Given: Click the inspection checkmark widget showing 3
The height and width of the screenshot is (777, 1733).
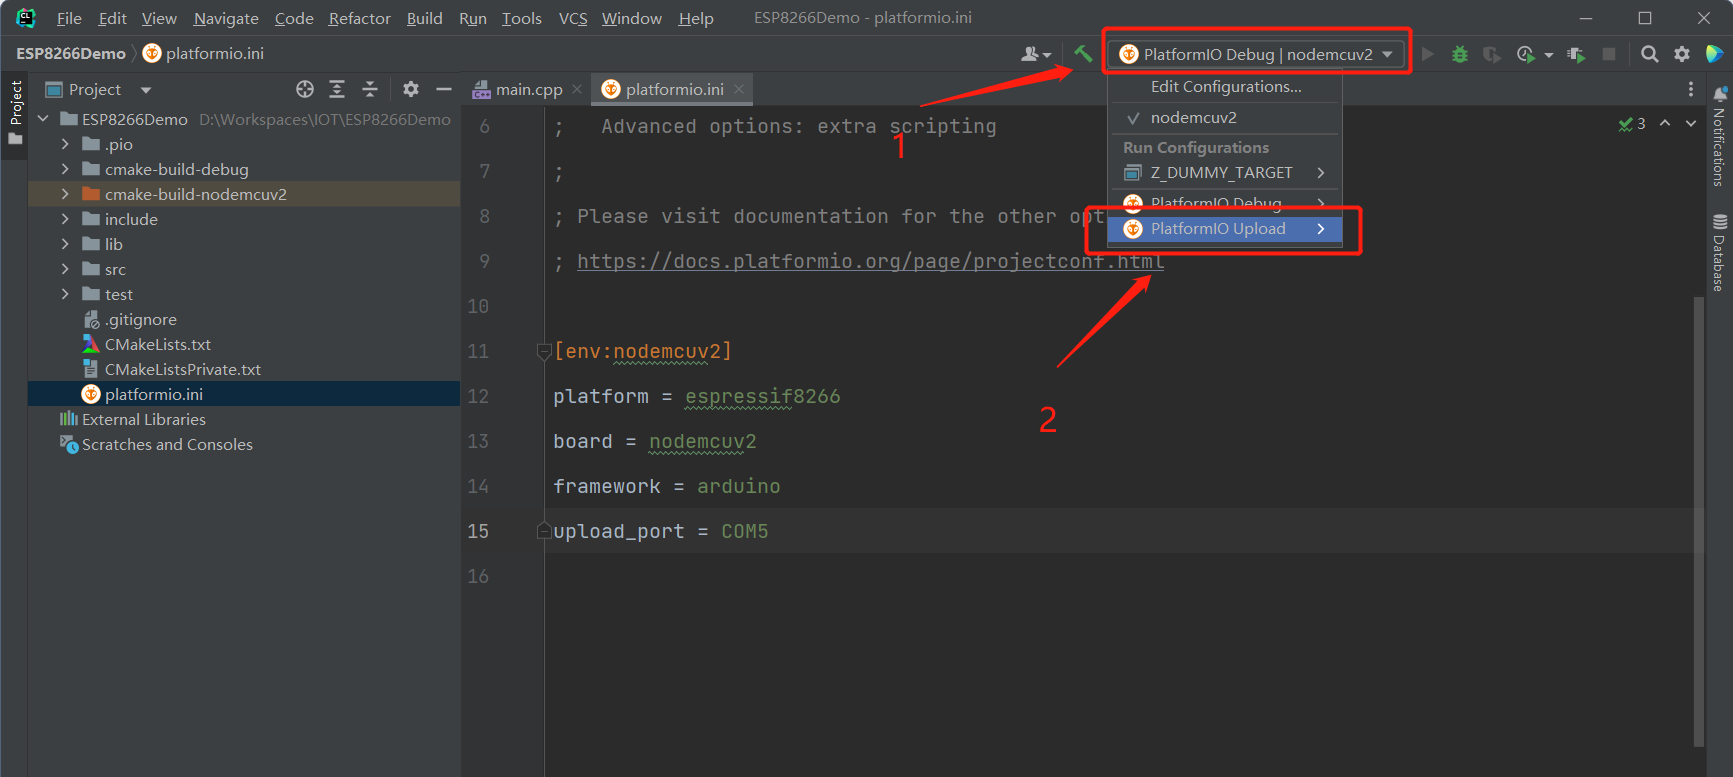Looking at the screenshot, I should click(x=1632, y=123).
